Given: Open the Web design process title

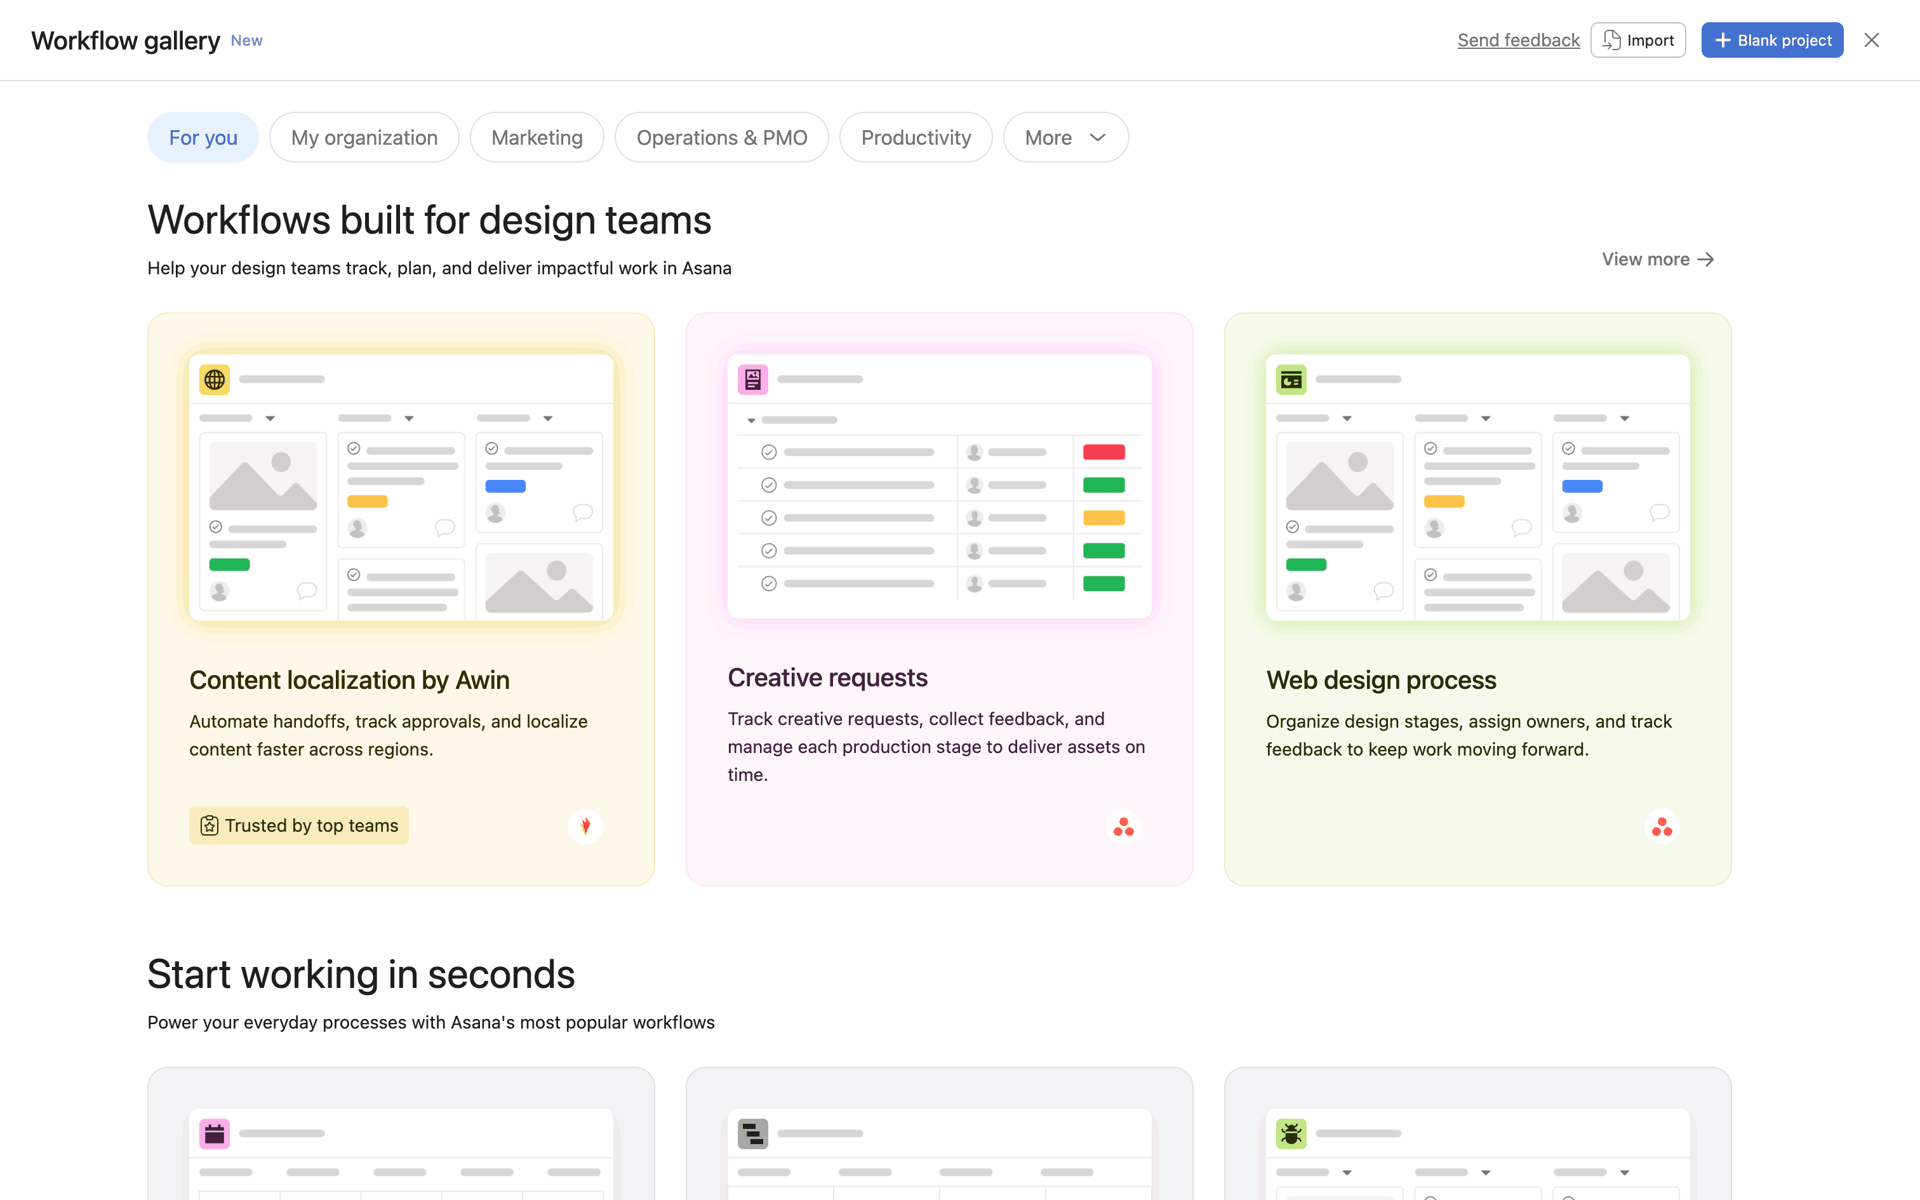Looking at the screenshot, I should point(1381,680).
